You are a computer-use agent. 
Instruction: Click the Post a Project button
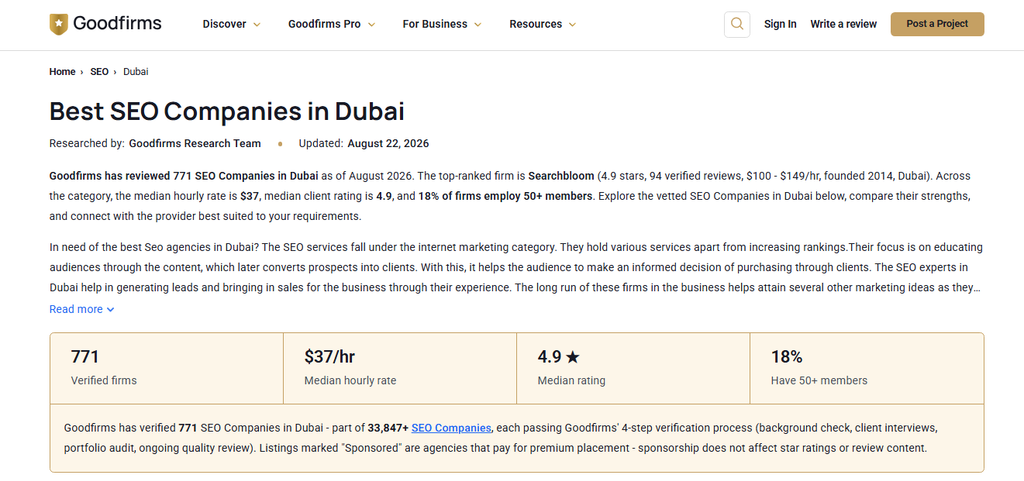click(937, 24)
